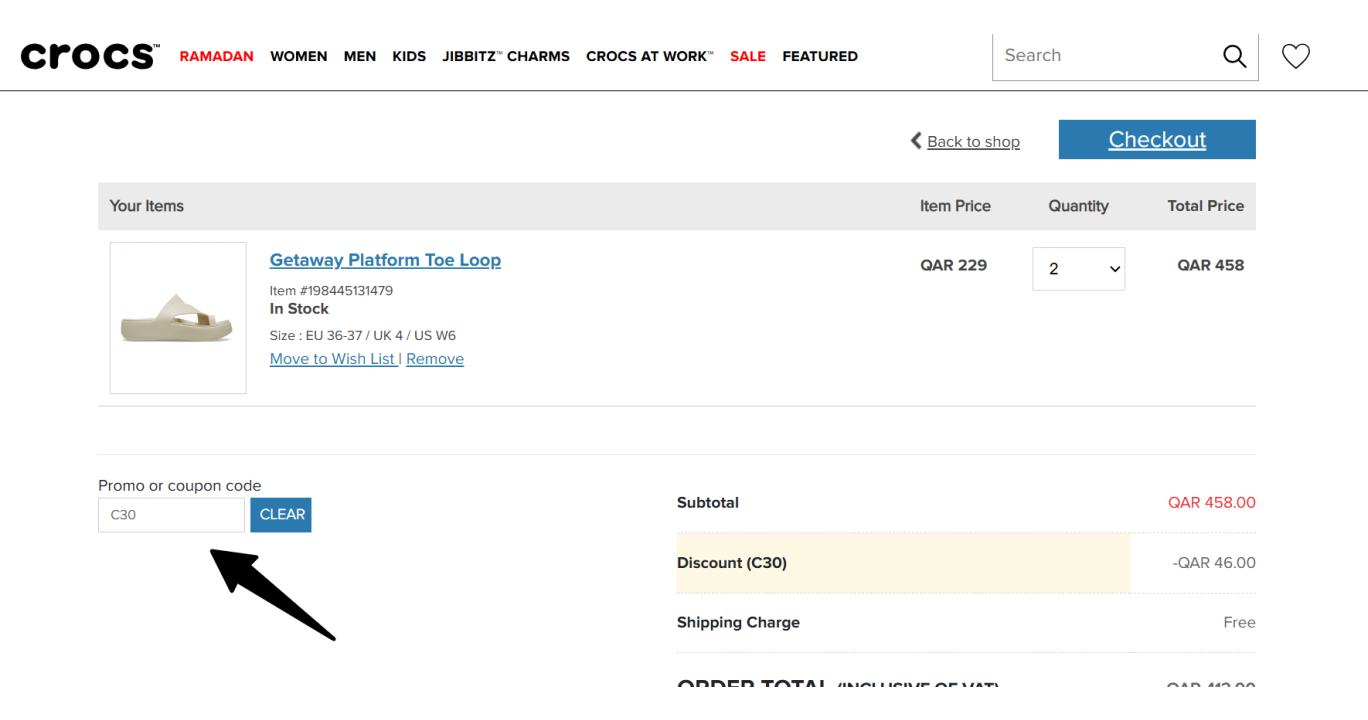
Task: Click the Discount (C30) label
Action: click(x=732, y=563)
